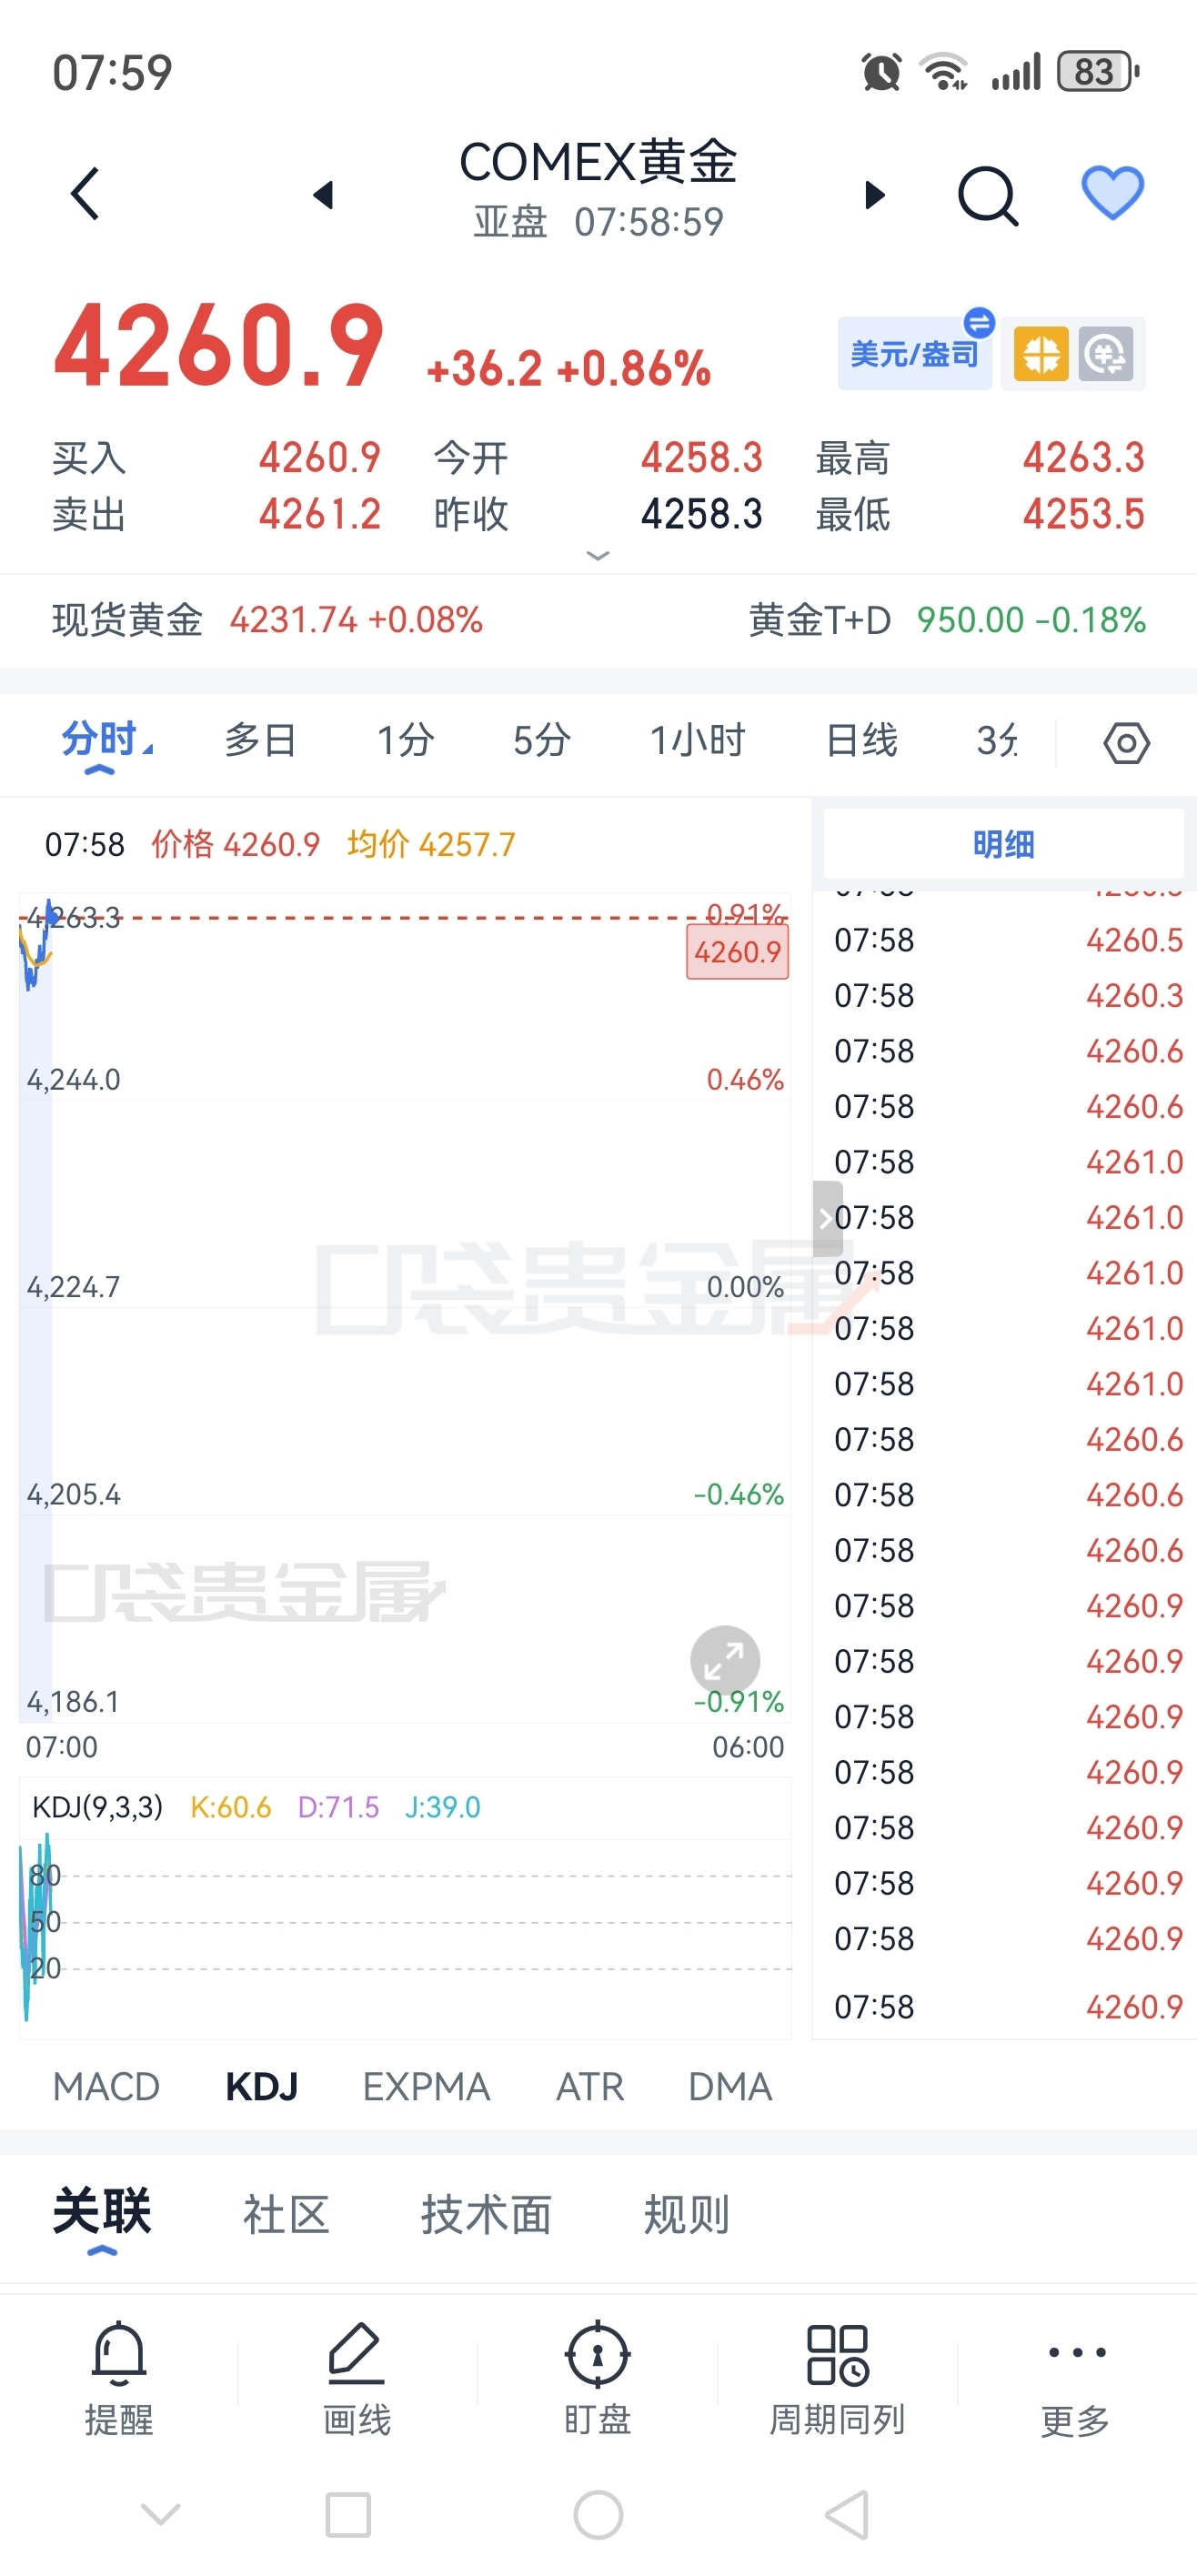Image resolution: width=1197 pixels, height=2576 pixels.
Task: Open 黄金T+D 950.00 quote
Action: point(947,620)
